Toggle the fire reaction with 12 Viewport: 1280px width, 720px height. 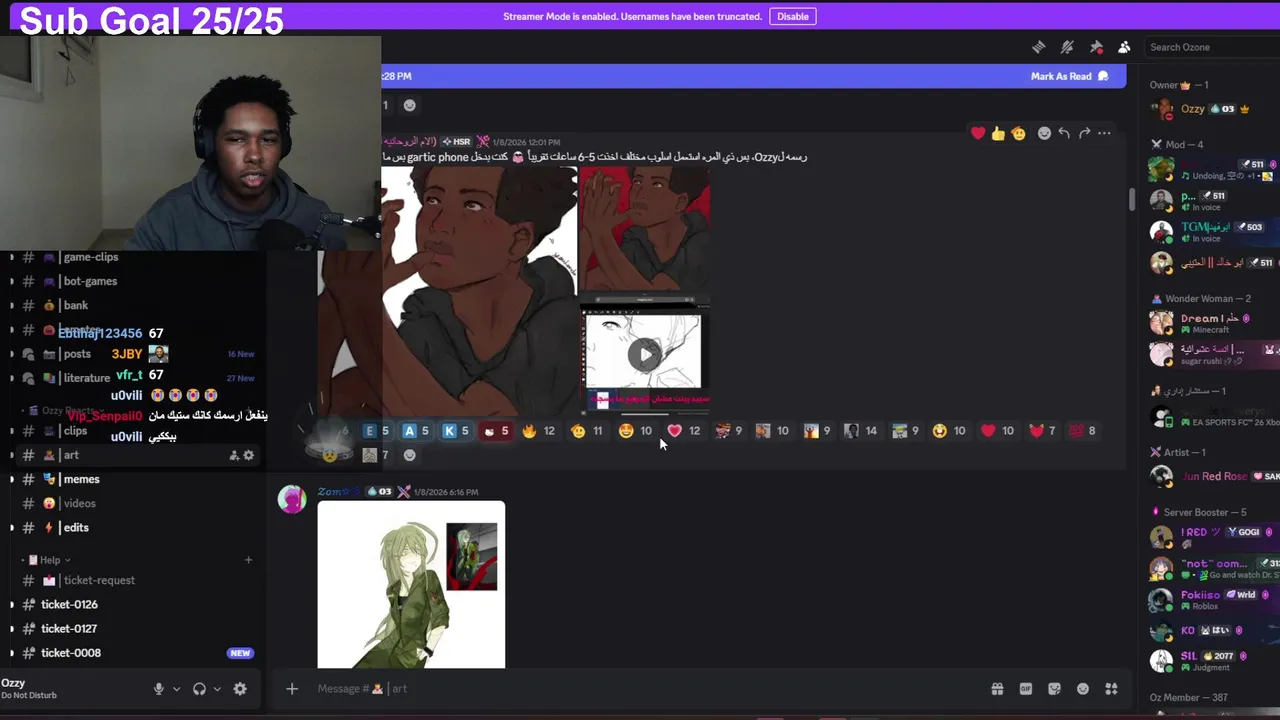click(538, 431)
